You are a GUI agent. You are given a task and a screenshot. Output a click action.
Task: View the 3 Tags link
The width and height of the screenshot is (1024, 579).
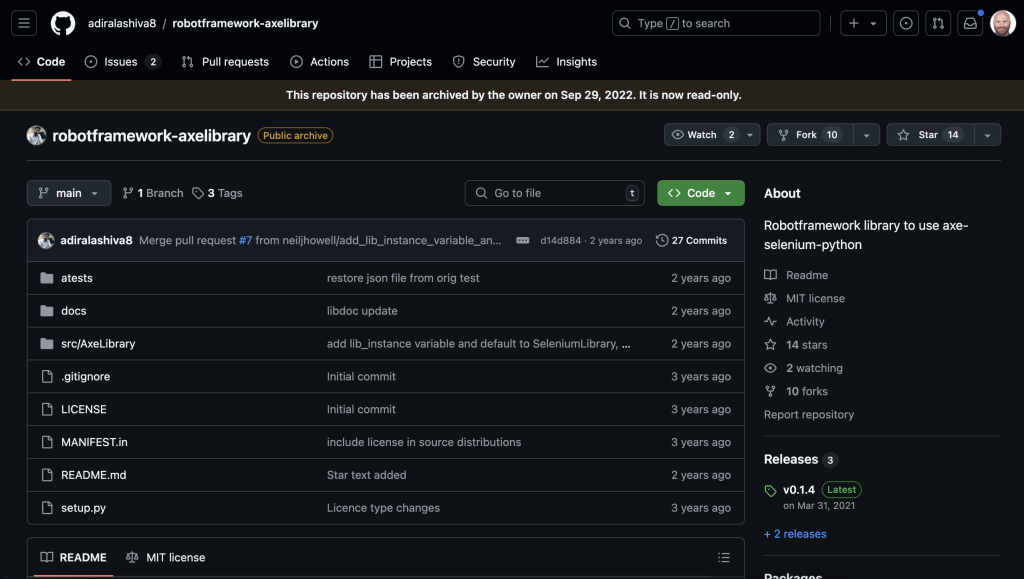click(217, 193)
